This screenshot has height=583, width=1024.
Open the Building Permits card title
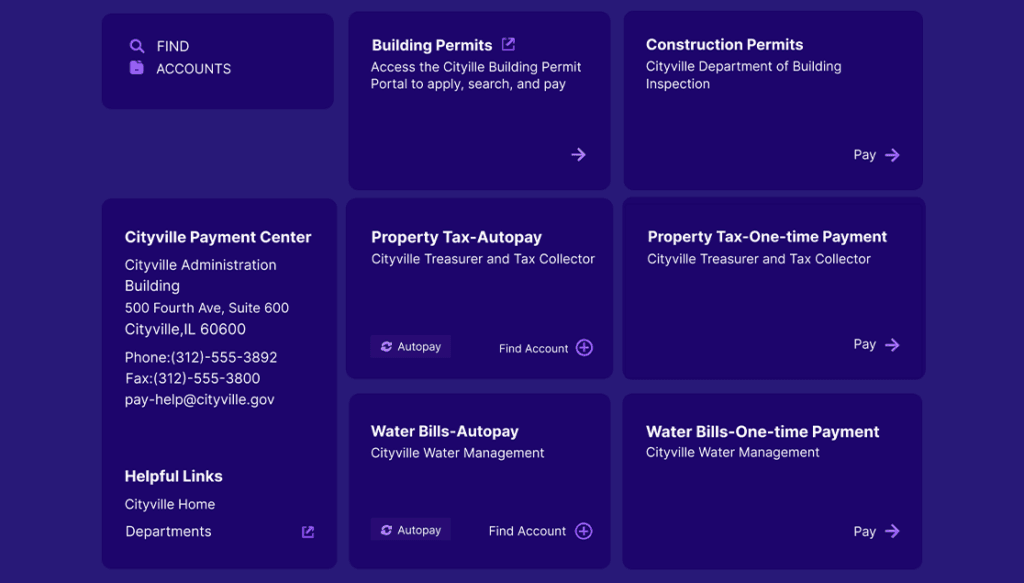[x=432, y=45]
